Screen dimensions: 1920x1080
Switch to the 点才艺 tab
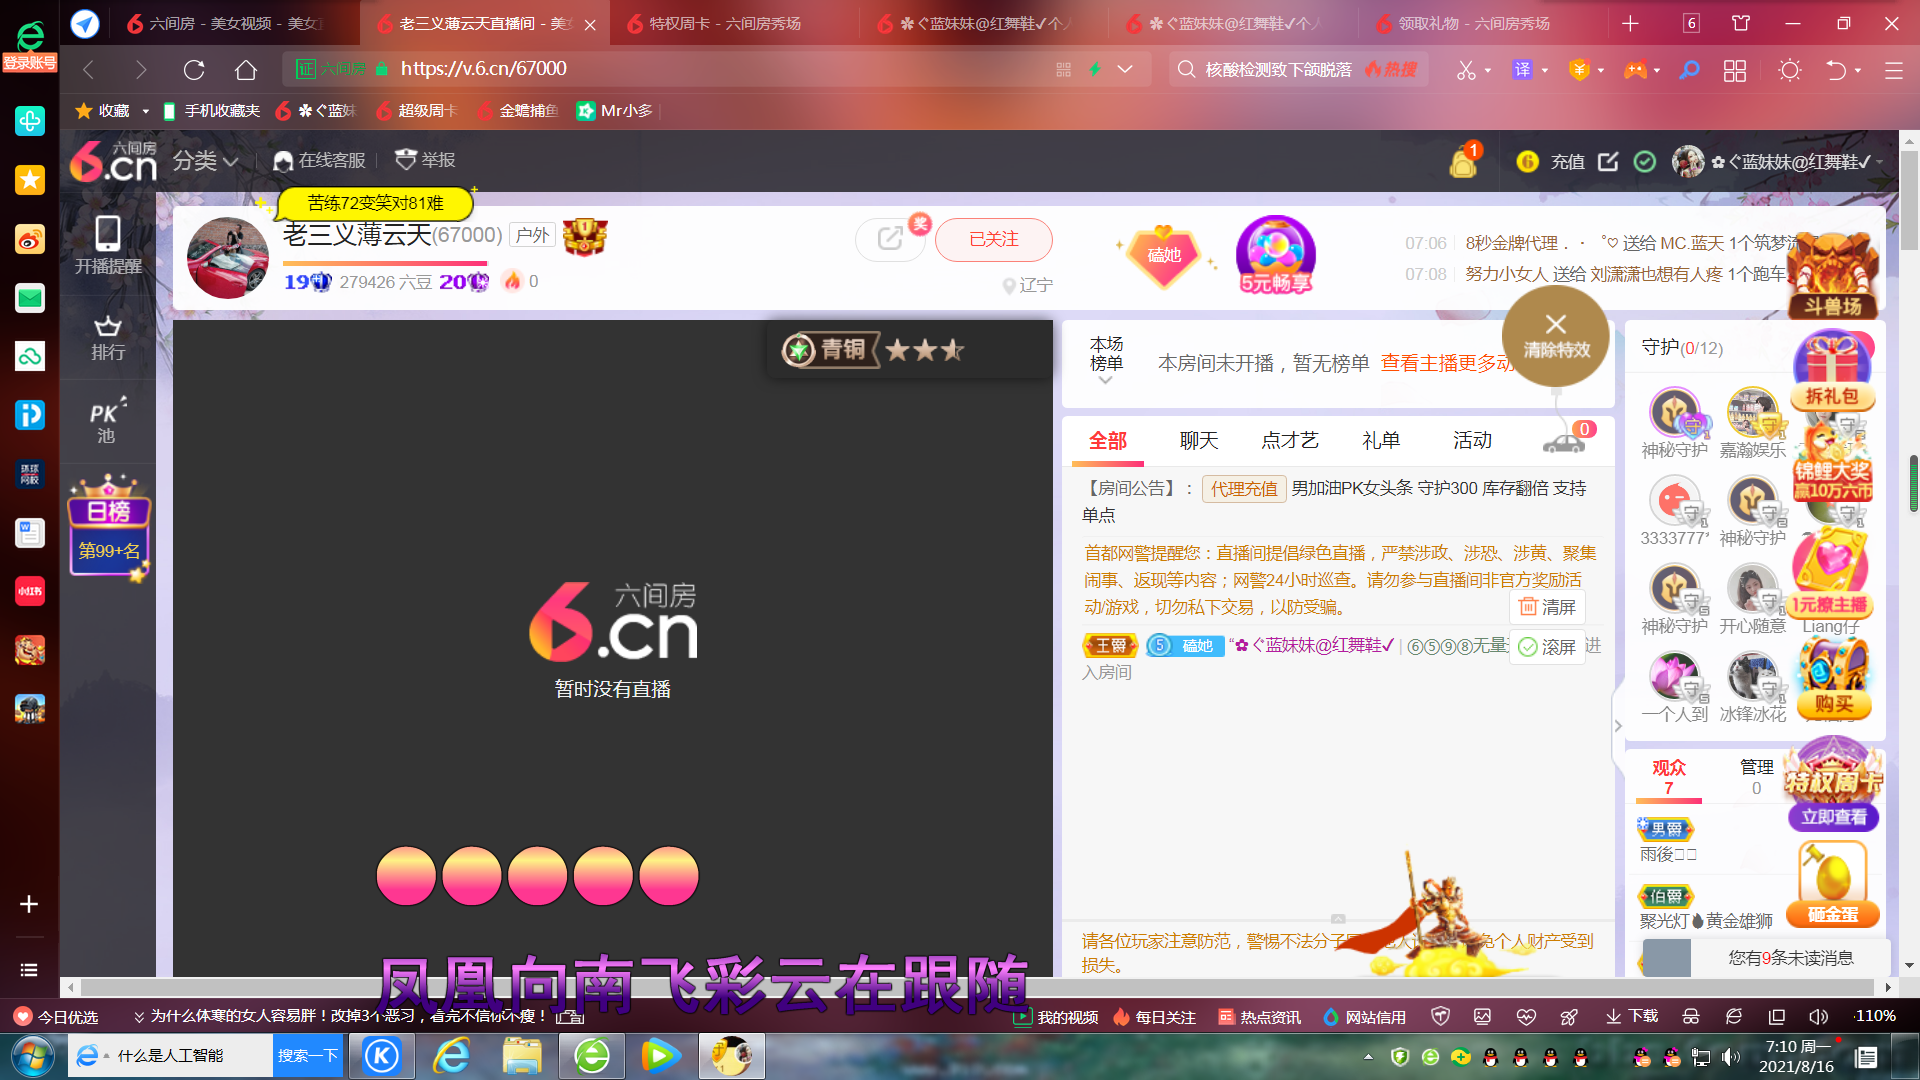1290,441
